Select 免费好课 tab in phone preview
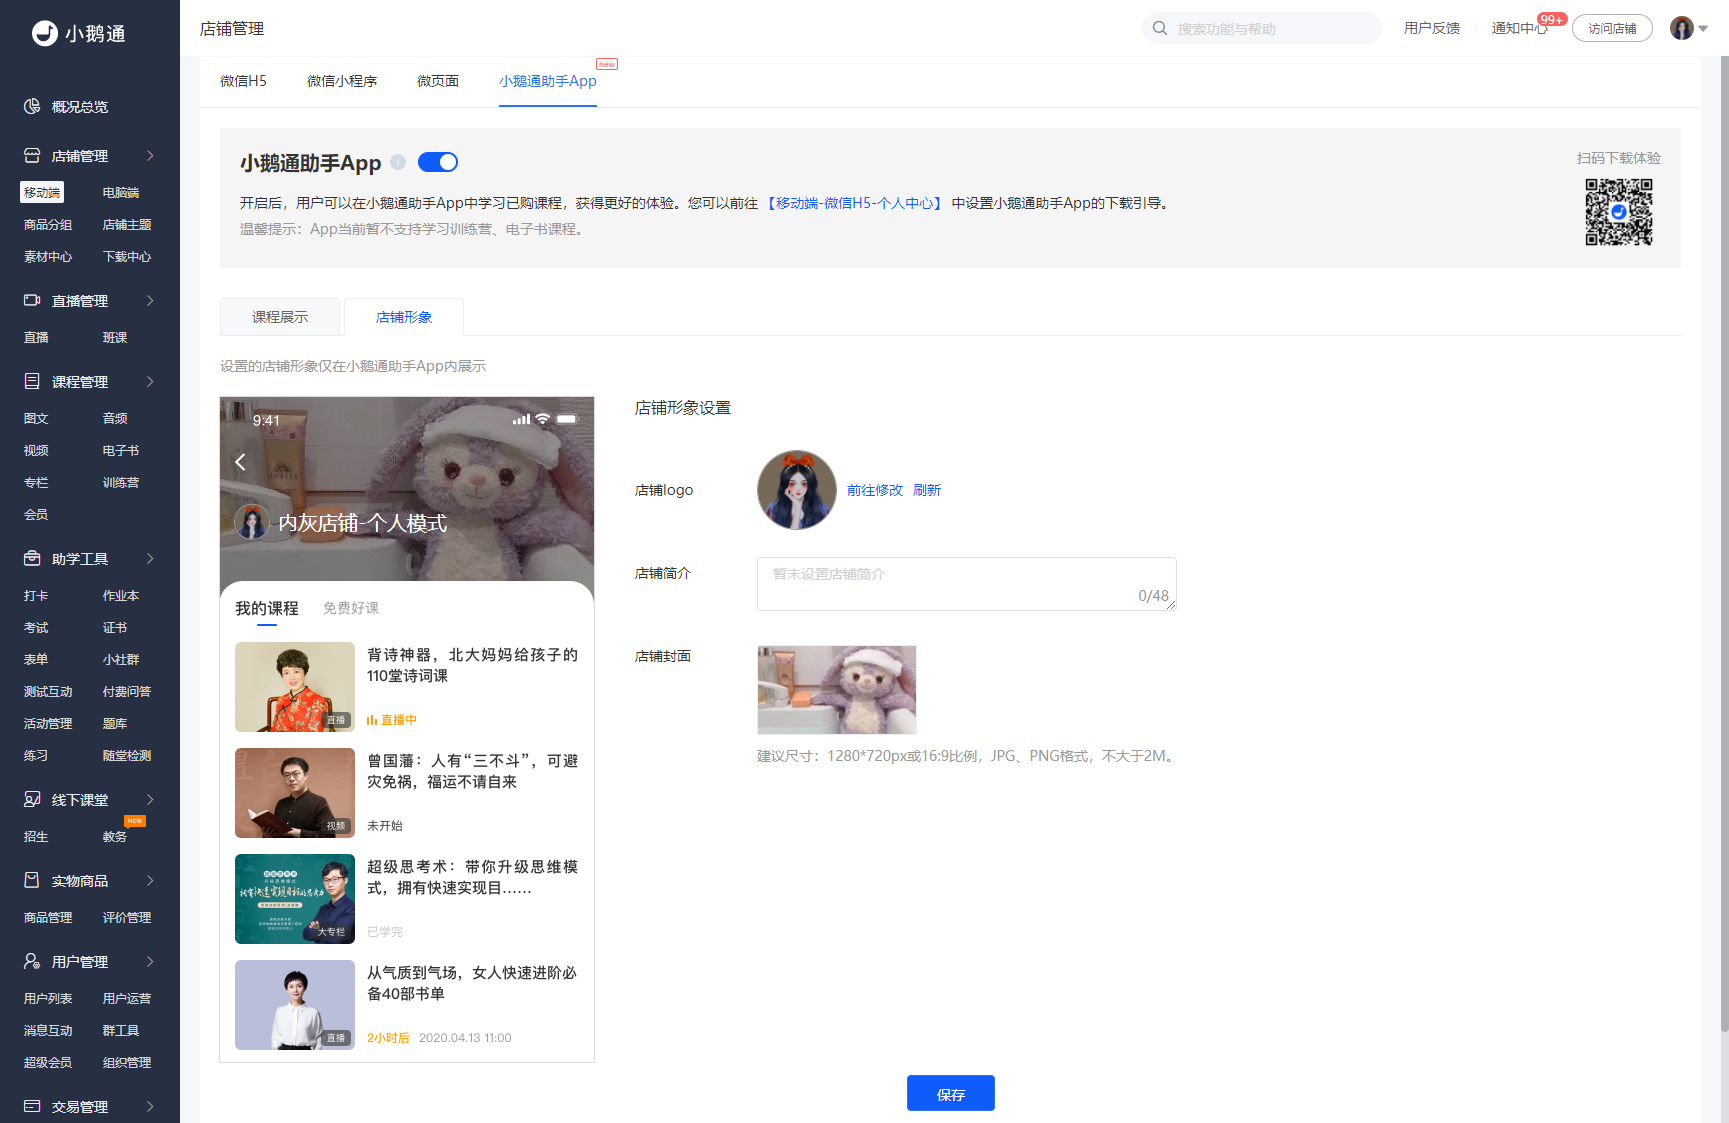This screenshot has height=1123, width=1729. (x=351, y=608)
